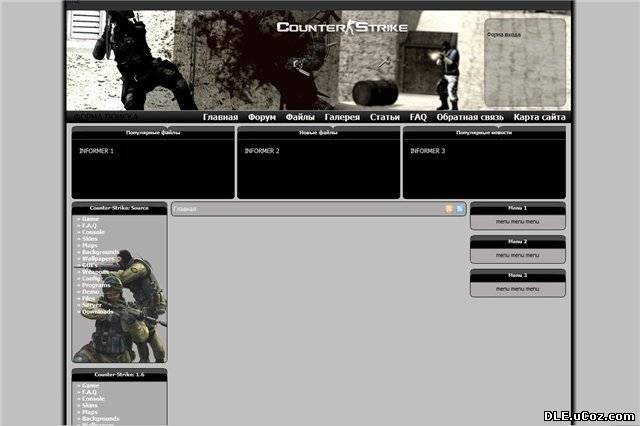Click the Форма входа login block label
The image size is (640, 426).
504,35
